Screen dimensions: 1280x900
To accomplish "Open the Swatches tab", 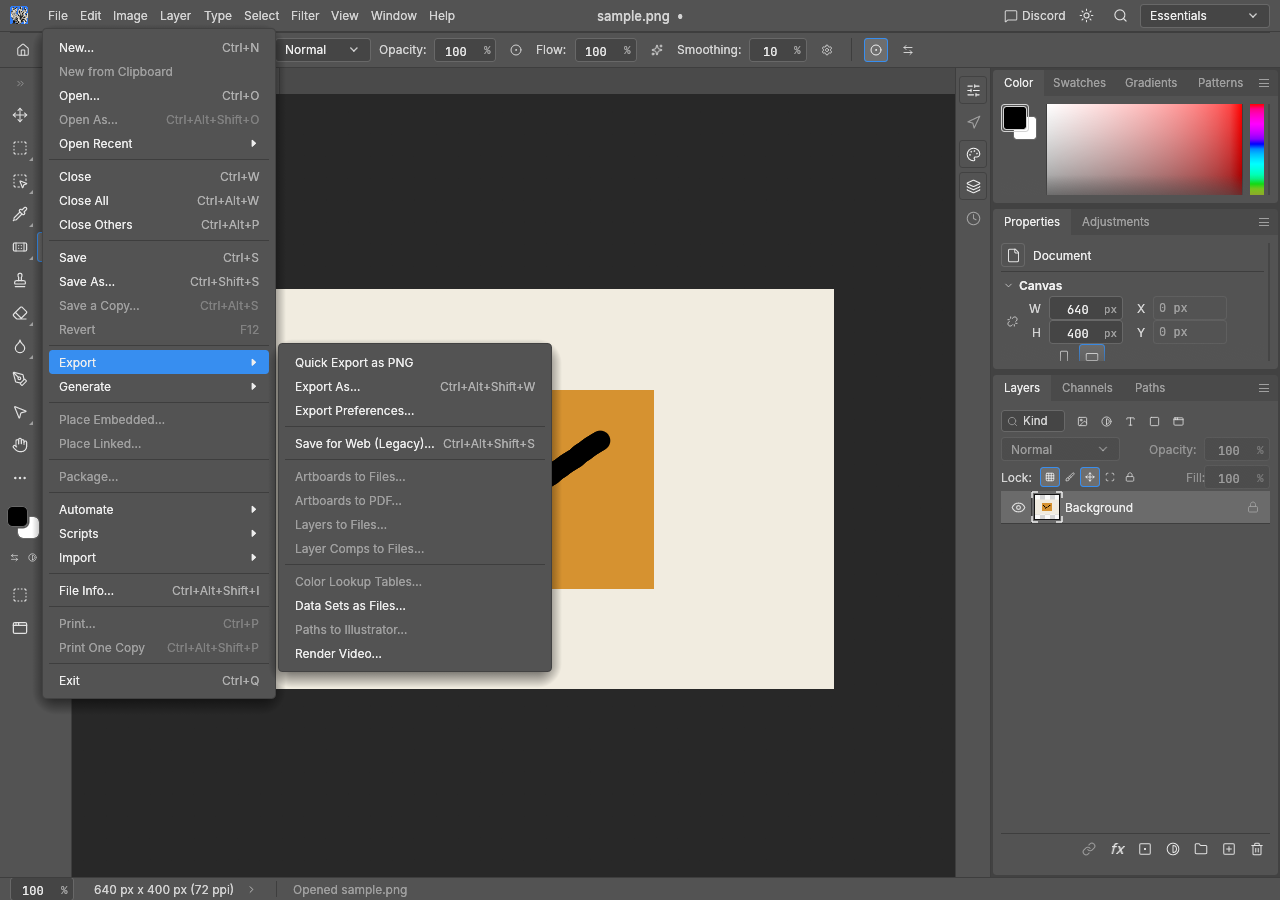I will point(1079,83).
